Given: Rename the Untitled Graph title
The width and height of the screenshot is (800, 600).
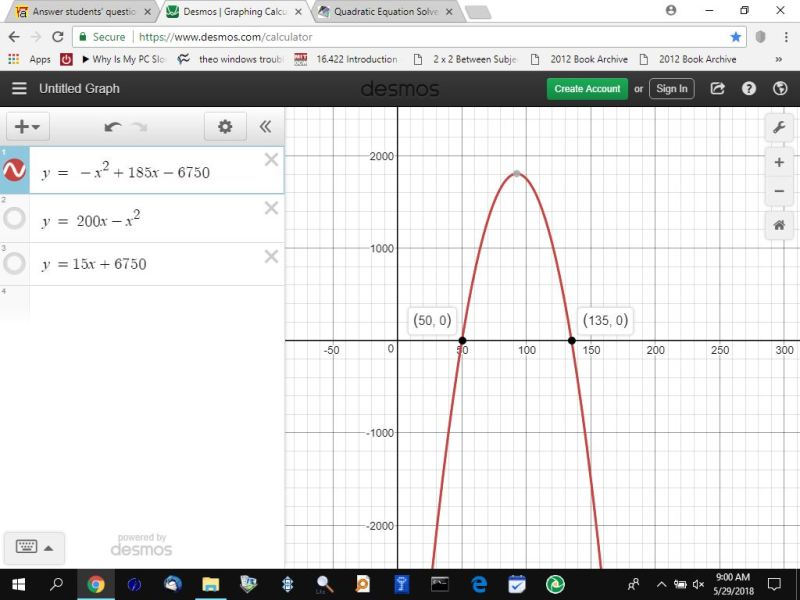Looking at the screenshot, I should coord(80,88).
